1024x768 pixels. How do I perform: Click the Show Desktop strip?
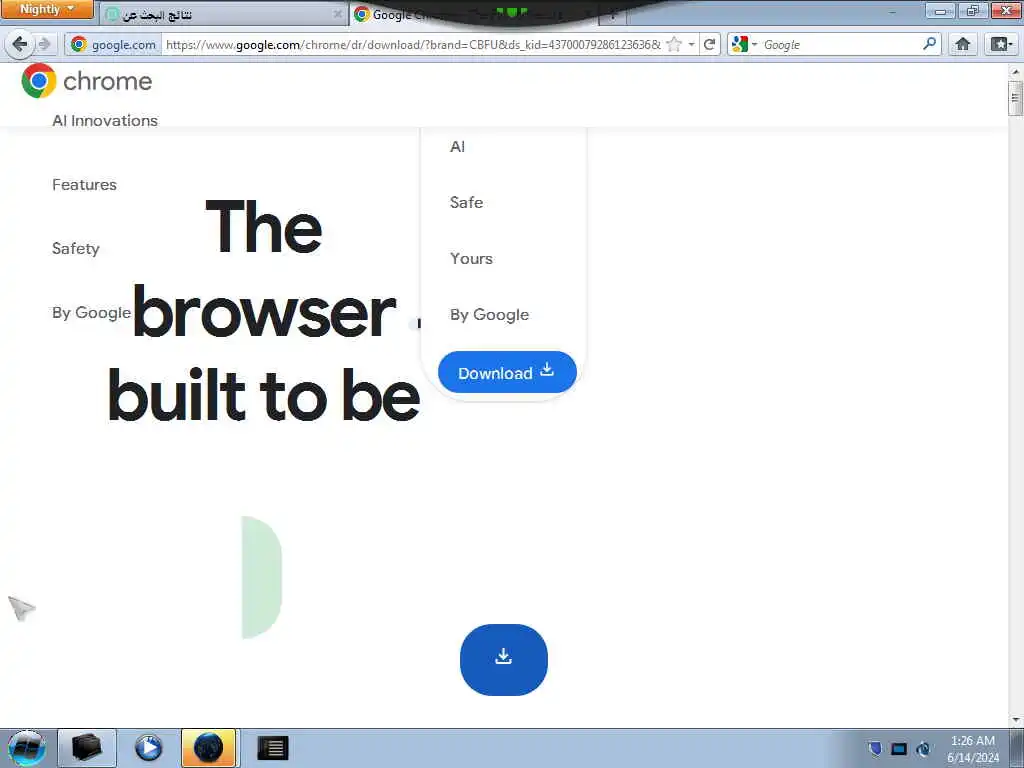click(1017, 748)
